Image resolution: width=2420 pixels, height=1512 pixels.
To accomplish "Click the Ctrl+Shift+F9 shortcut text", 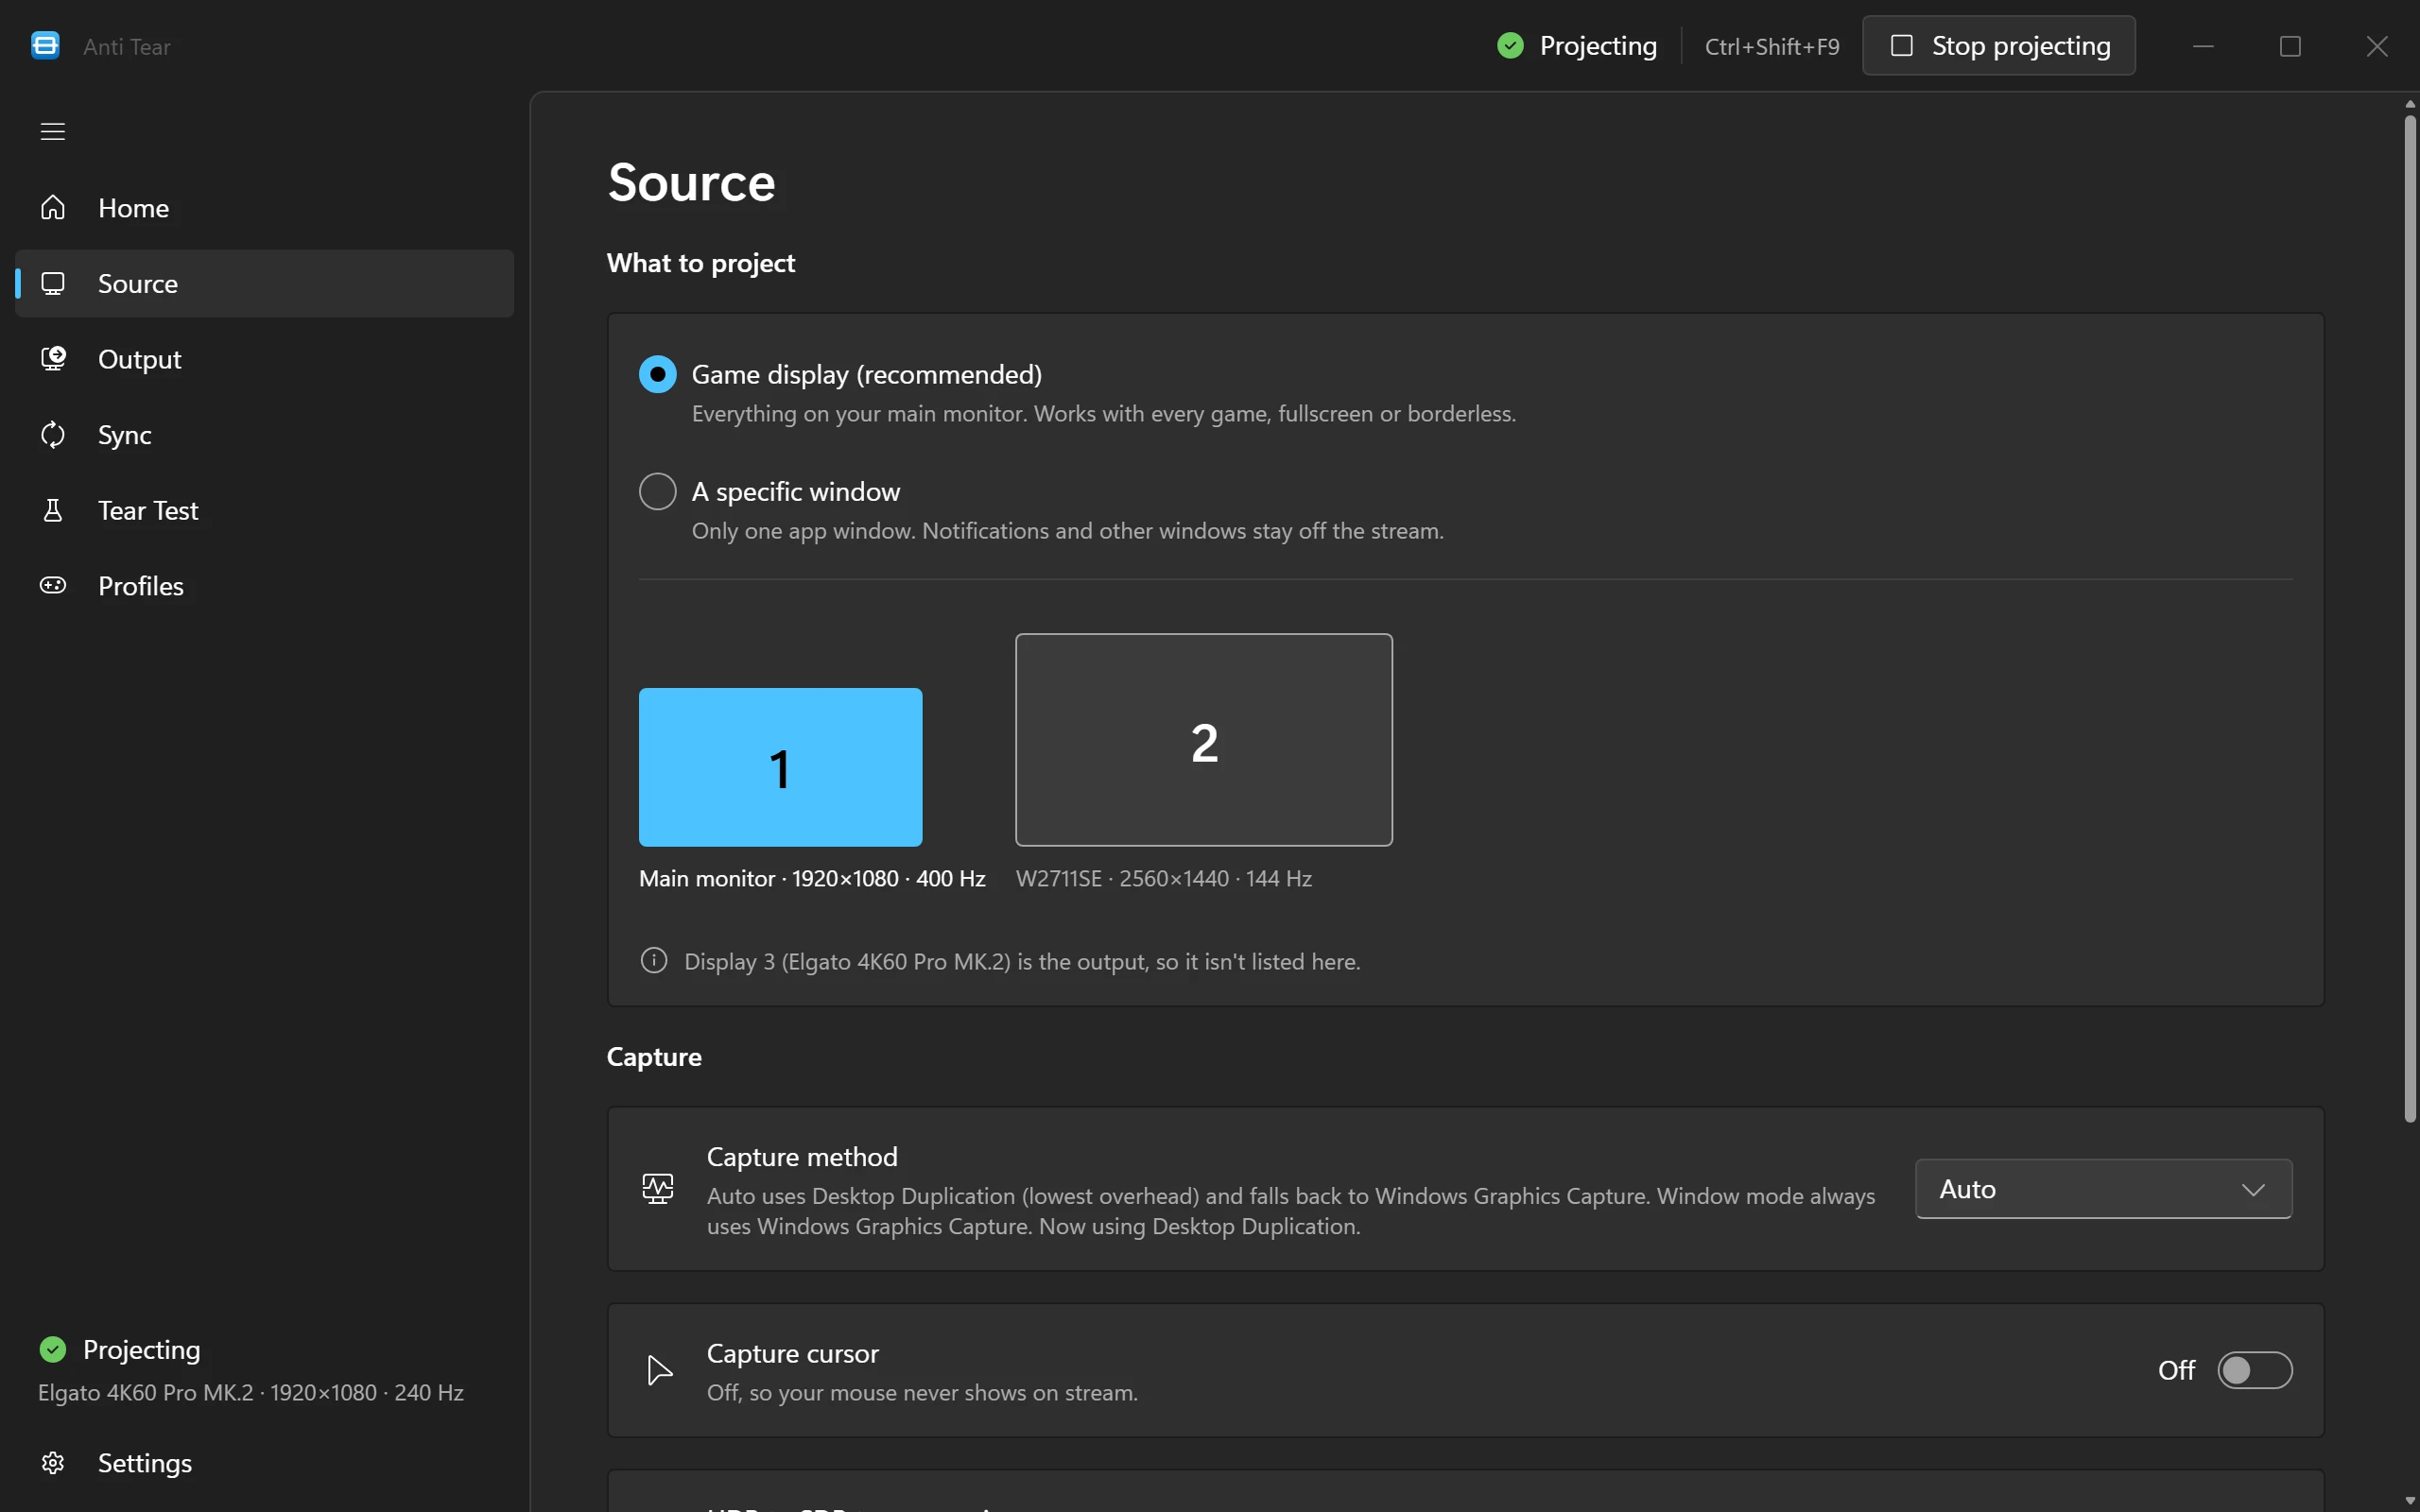I will point(1771,46).
